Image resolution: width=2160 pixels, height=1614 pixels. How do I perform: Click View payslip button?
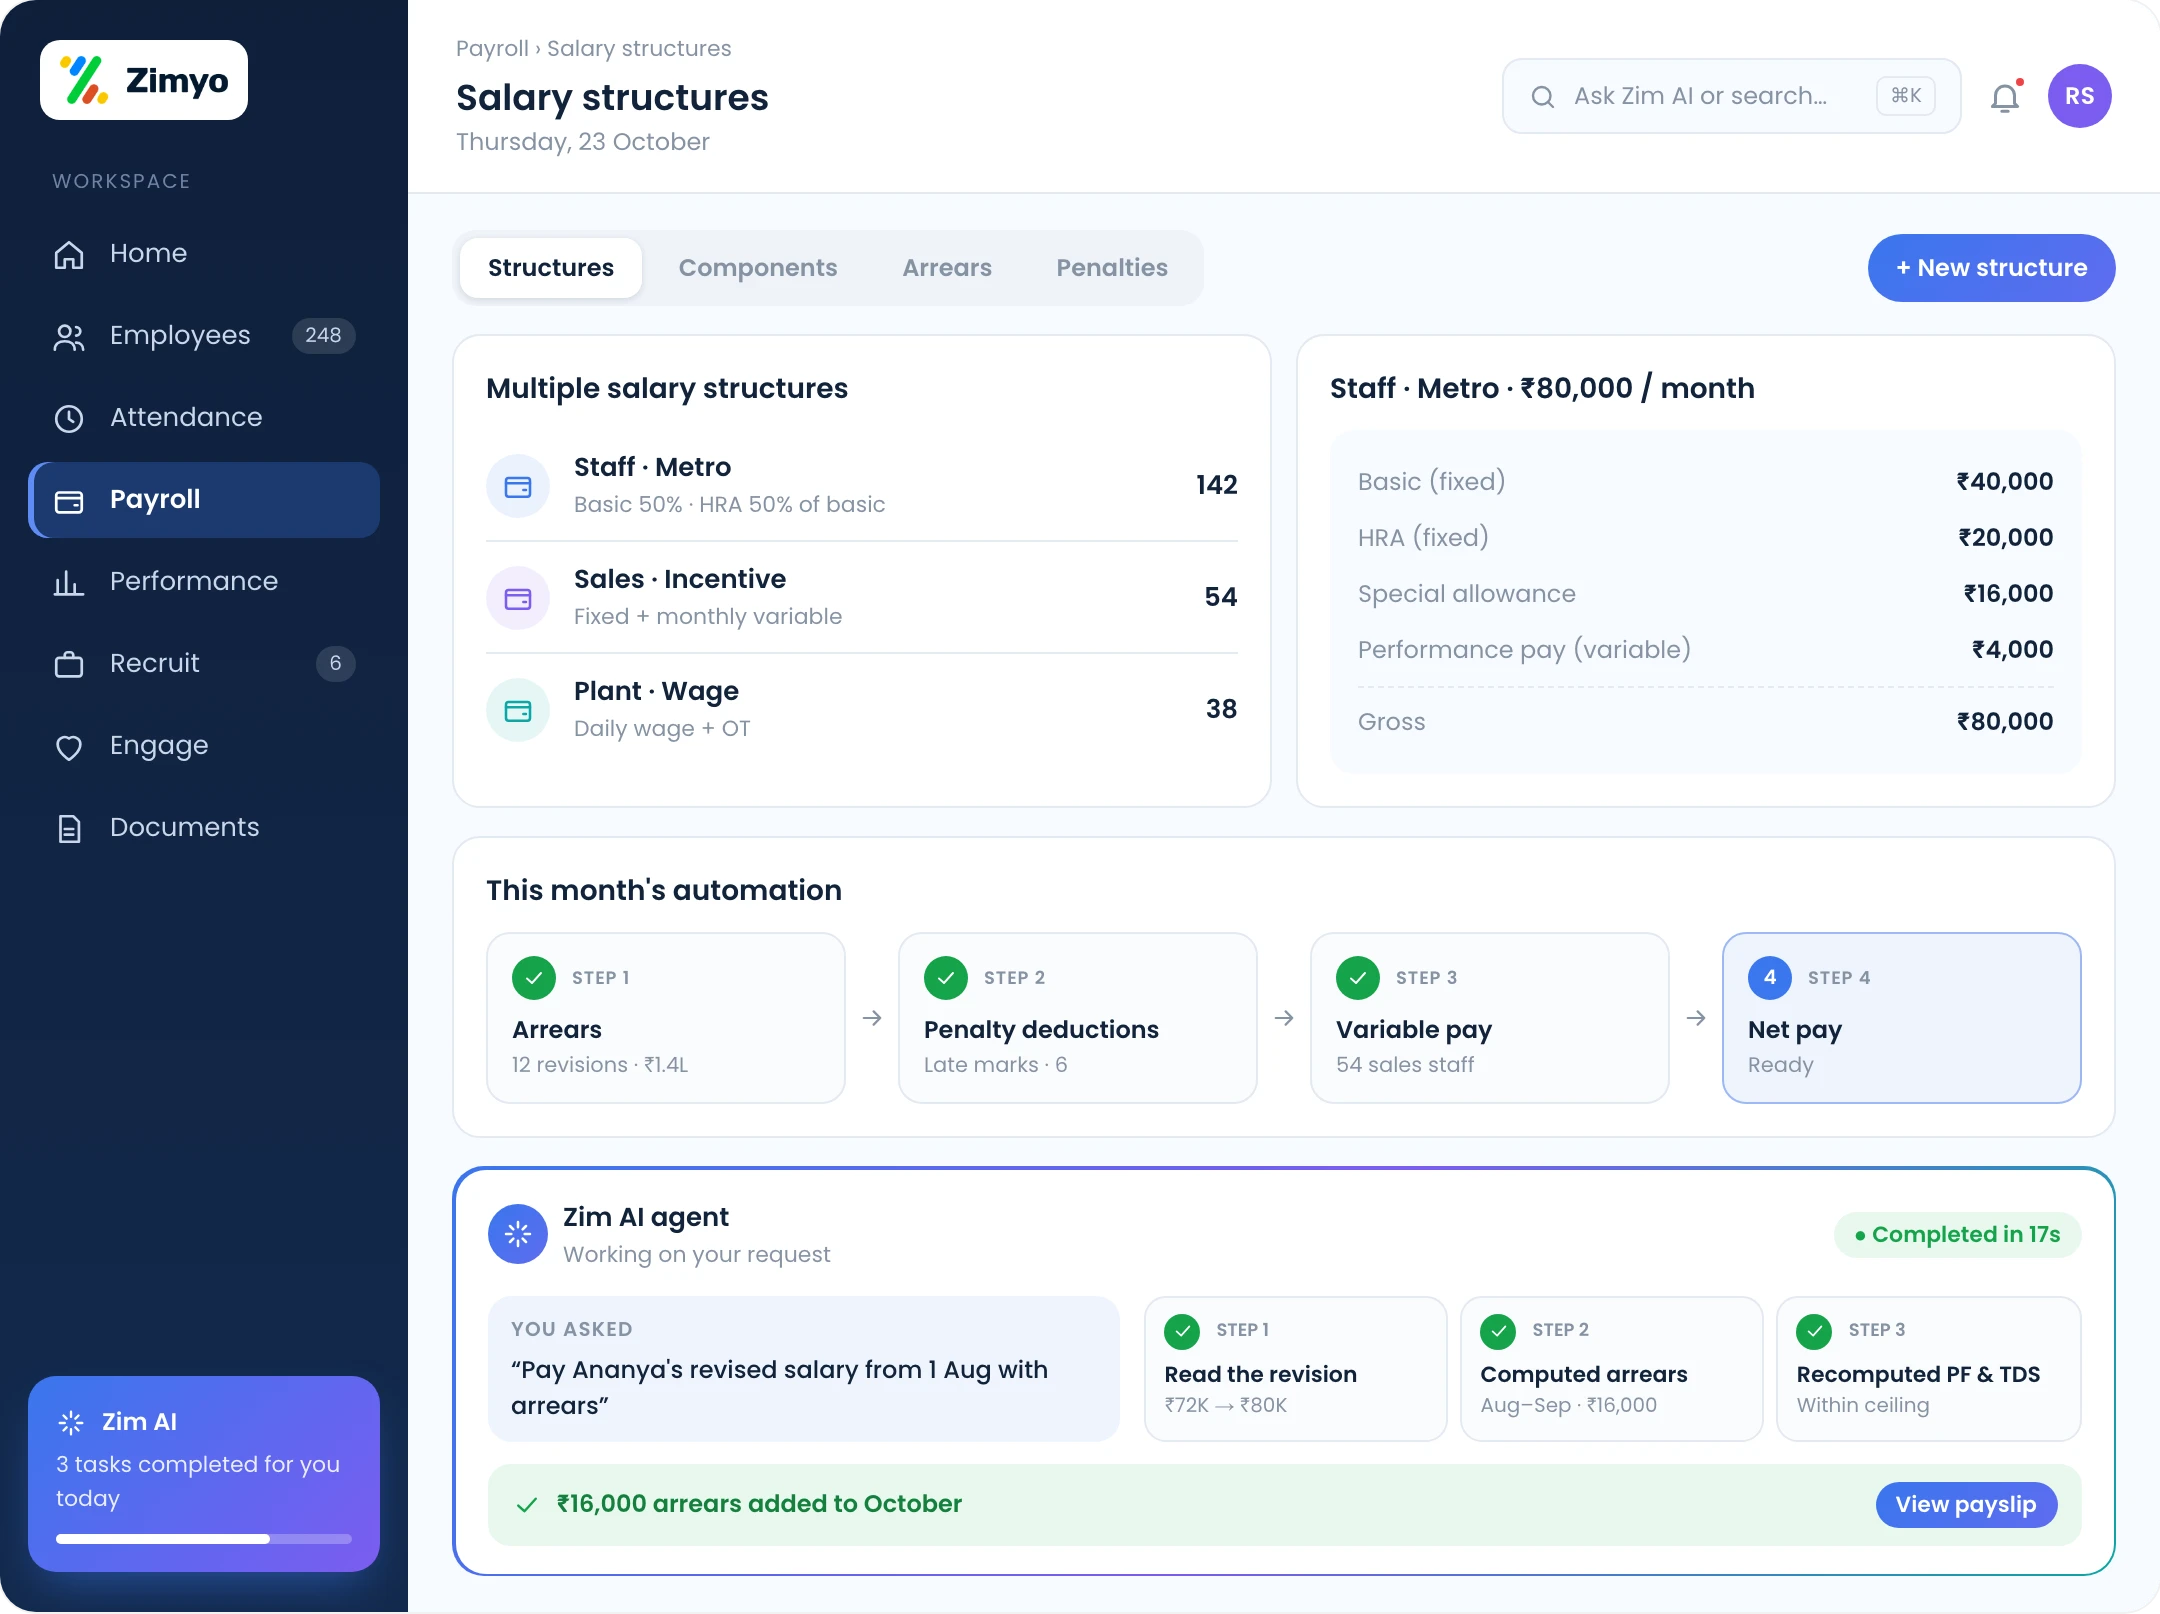pyautogui.click(x=1966, y=1505)
